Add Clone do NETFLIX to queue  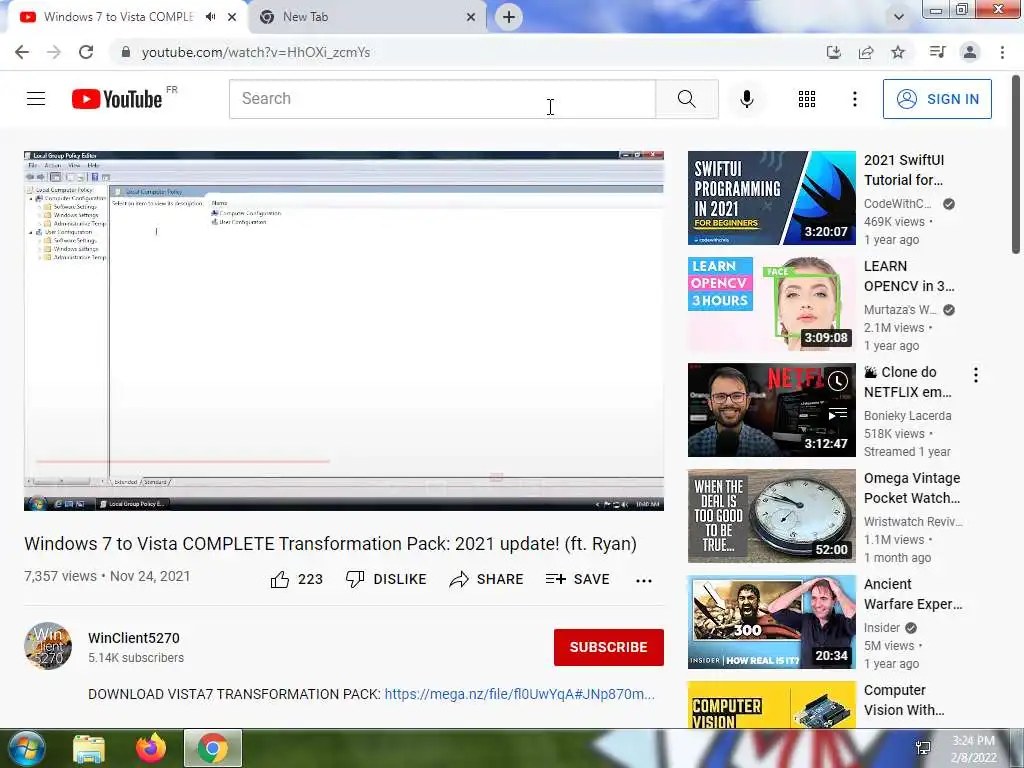[837, 414]
